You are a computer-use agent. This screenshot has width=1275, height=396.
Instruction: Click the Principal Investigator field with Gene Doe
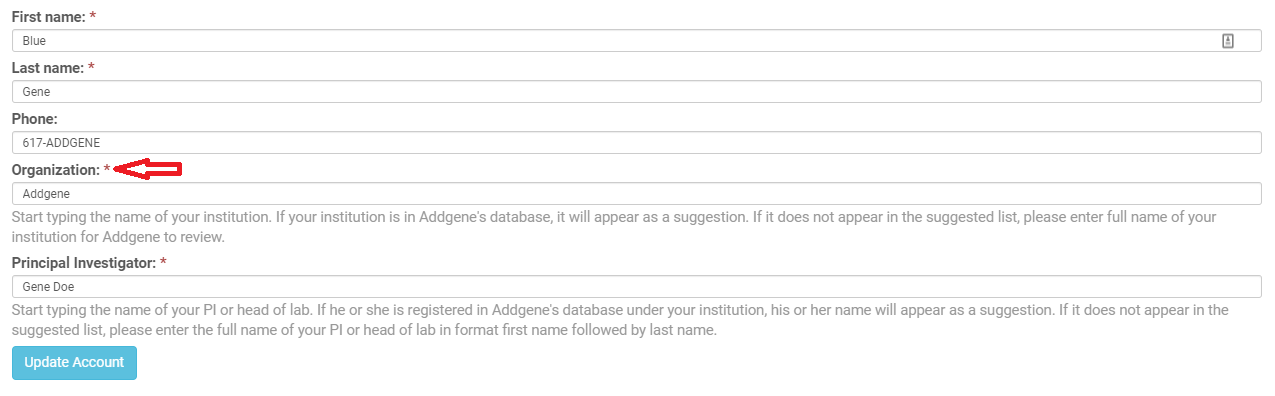pyautogui.click(x=637, y=287)
